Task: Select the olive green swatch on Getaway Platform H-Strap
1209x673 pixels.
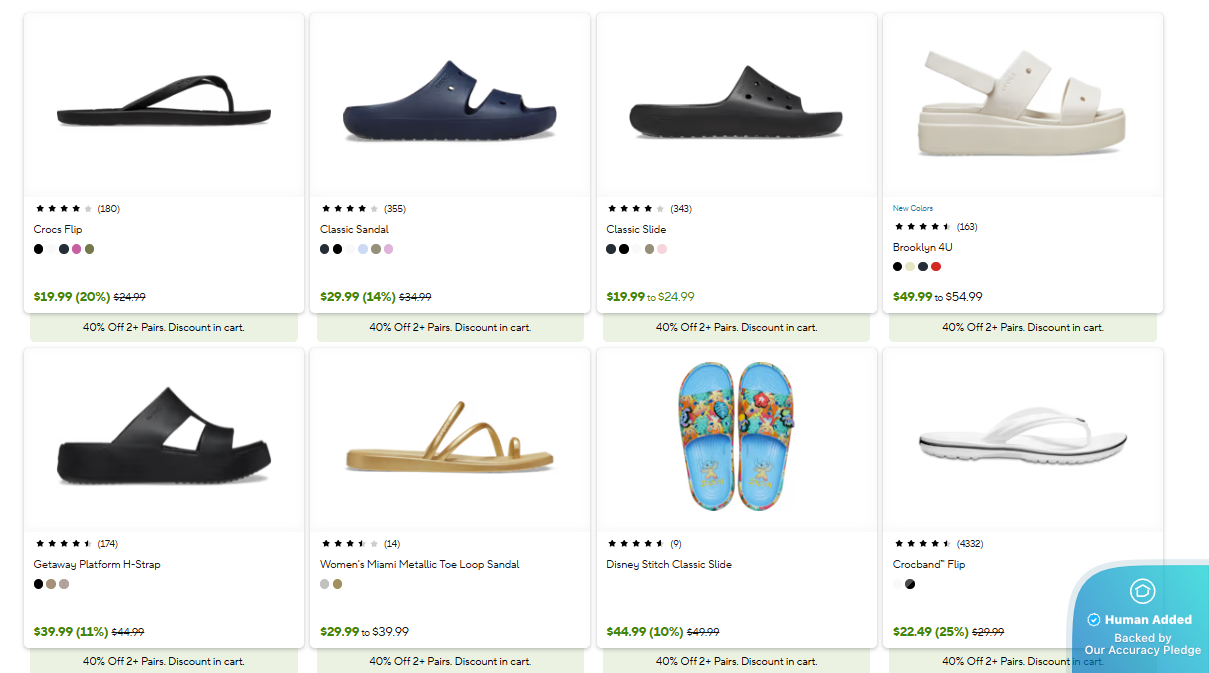Action: (x=51, y=583)
